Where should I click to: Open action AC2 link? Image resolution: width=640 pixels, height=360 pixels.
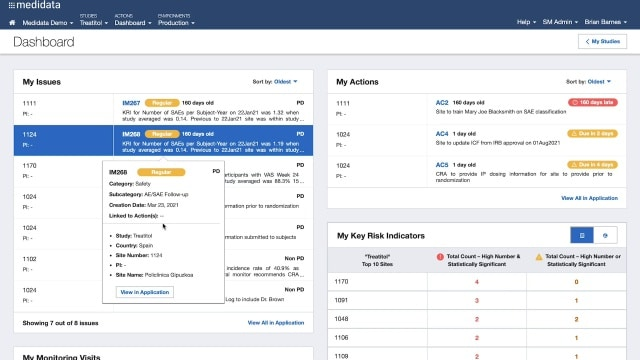pos(442,103)
